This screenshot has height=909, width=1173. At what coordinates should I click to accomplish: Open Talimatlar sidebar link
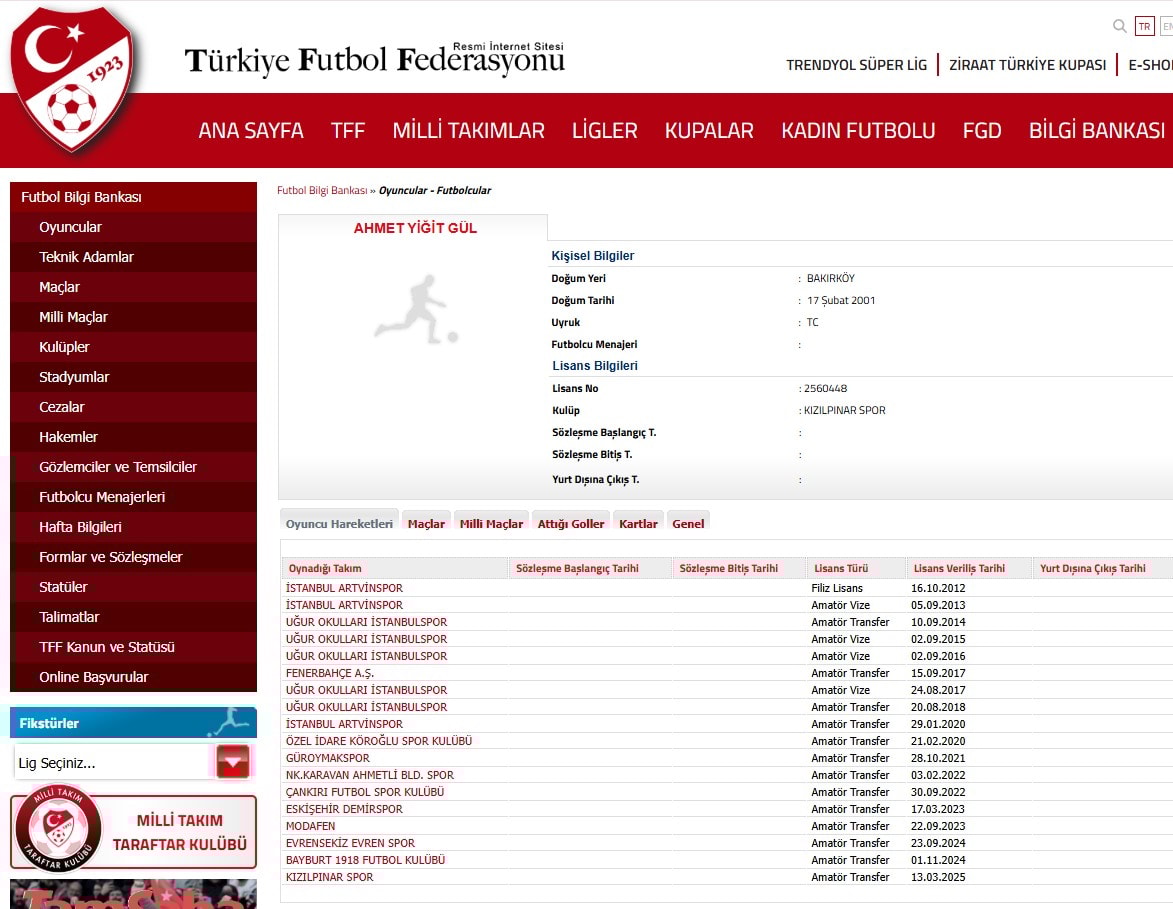[133, 616]
